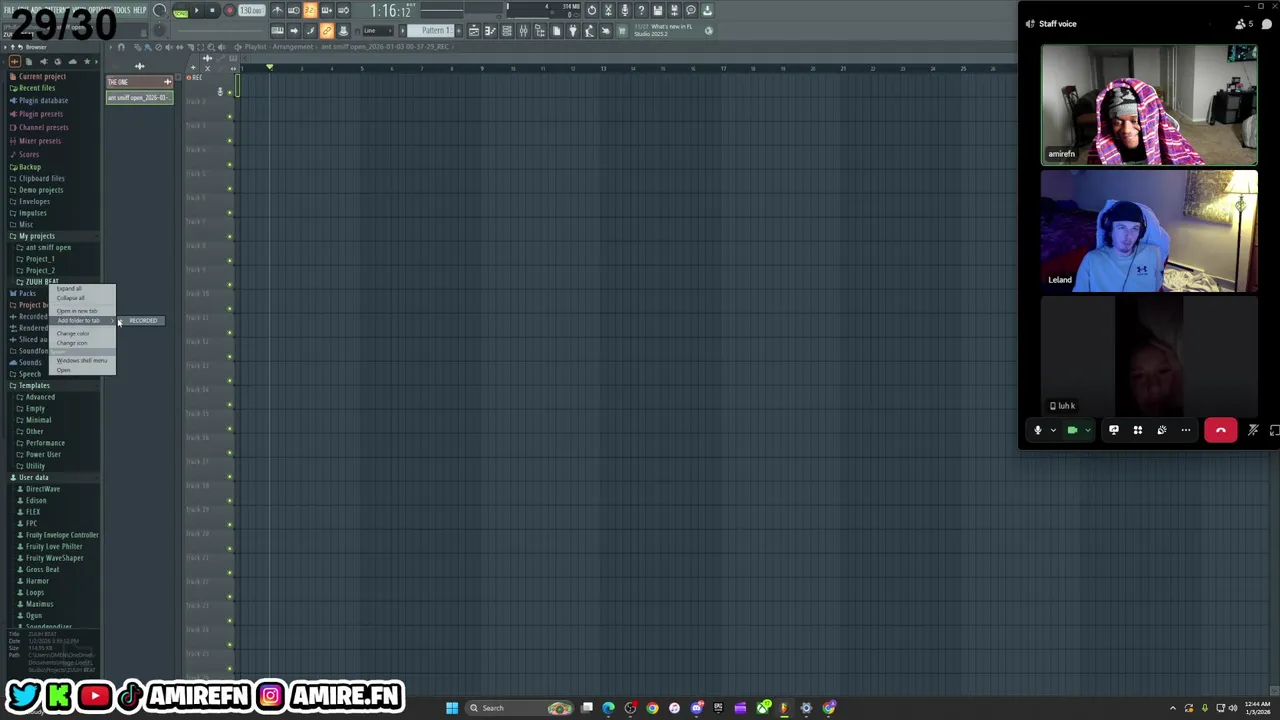Select the ant smiff open audio clip in the picker

pos(139,98)
